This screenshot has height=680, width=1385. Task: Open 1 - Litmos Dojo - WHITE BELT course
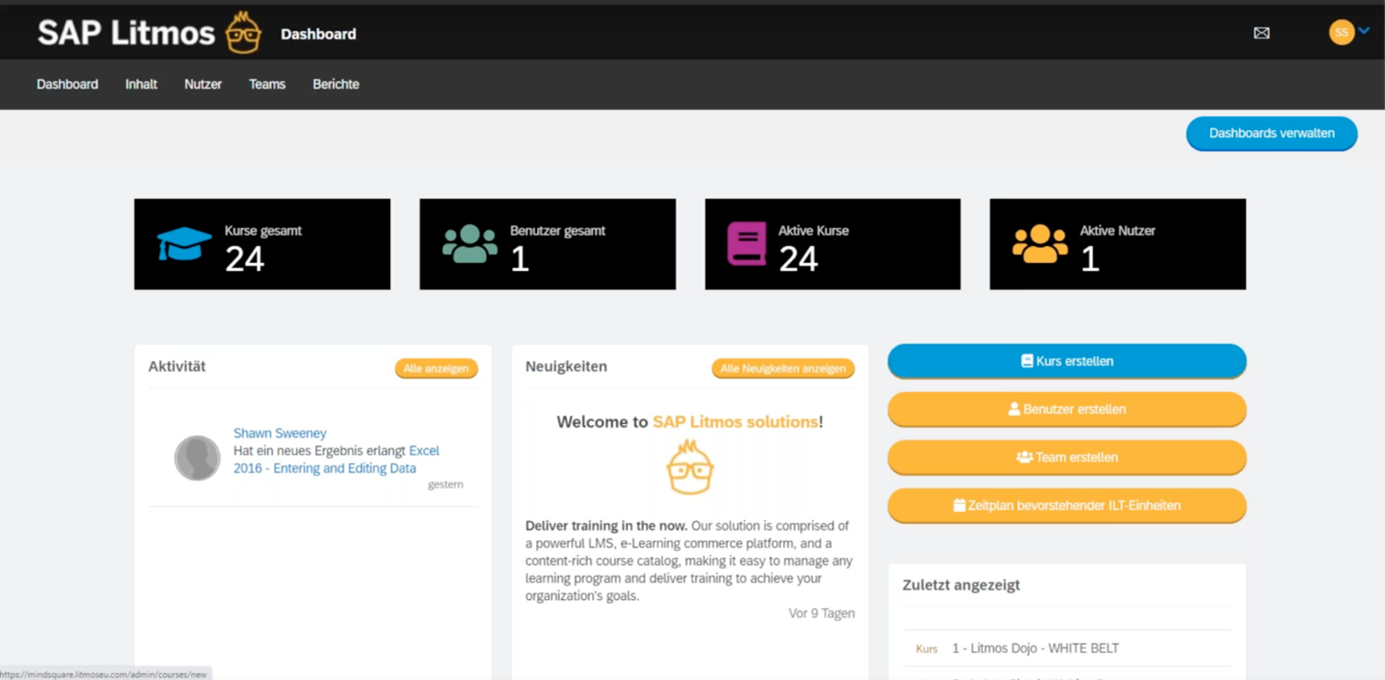click(x=1035, y=648)
